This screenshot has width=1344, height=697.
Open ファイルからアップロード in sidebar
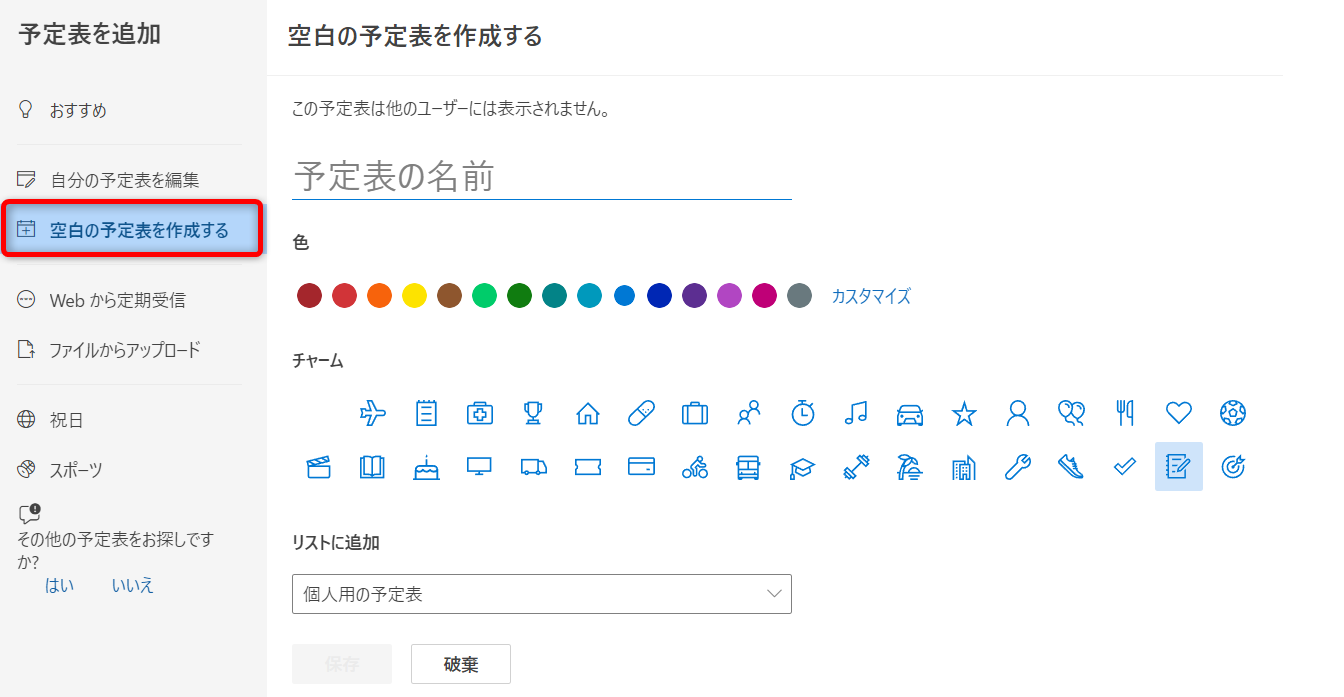125,350
